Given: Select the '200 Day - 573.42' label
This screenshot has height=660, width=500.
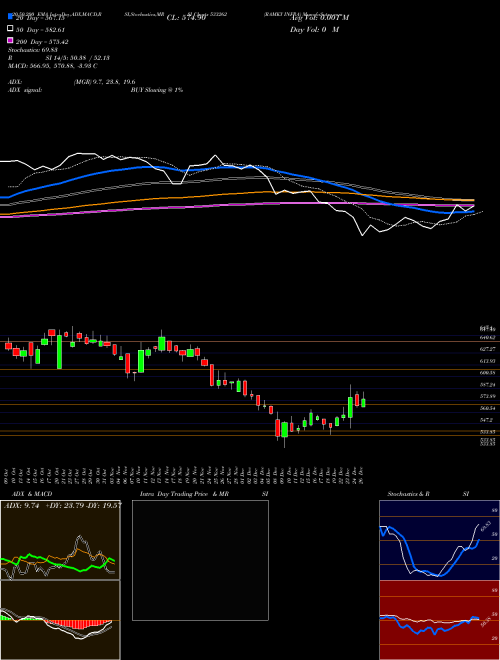Looking at the screenshot, I should [42, 42].
